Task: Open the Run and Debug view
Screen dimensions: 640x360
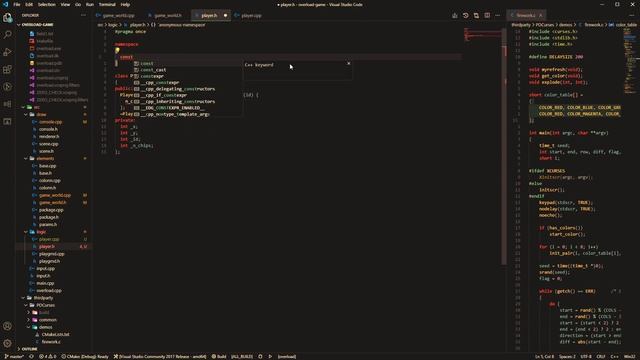Action: pos(7,52)
